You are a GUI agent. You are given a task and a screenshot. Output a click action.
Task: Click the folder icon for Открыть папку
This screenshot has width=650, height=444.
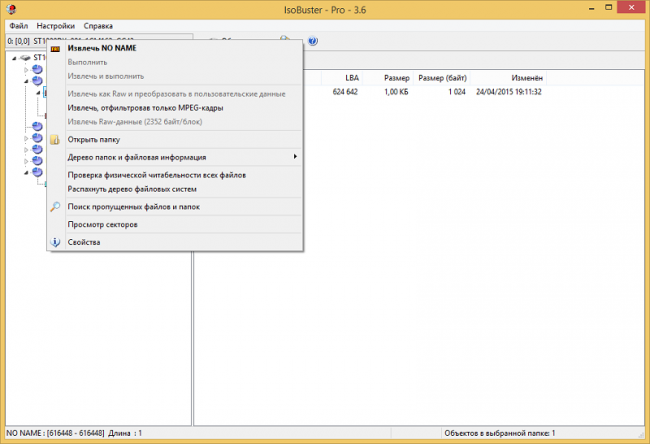point(55,140)
